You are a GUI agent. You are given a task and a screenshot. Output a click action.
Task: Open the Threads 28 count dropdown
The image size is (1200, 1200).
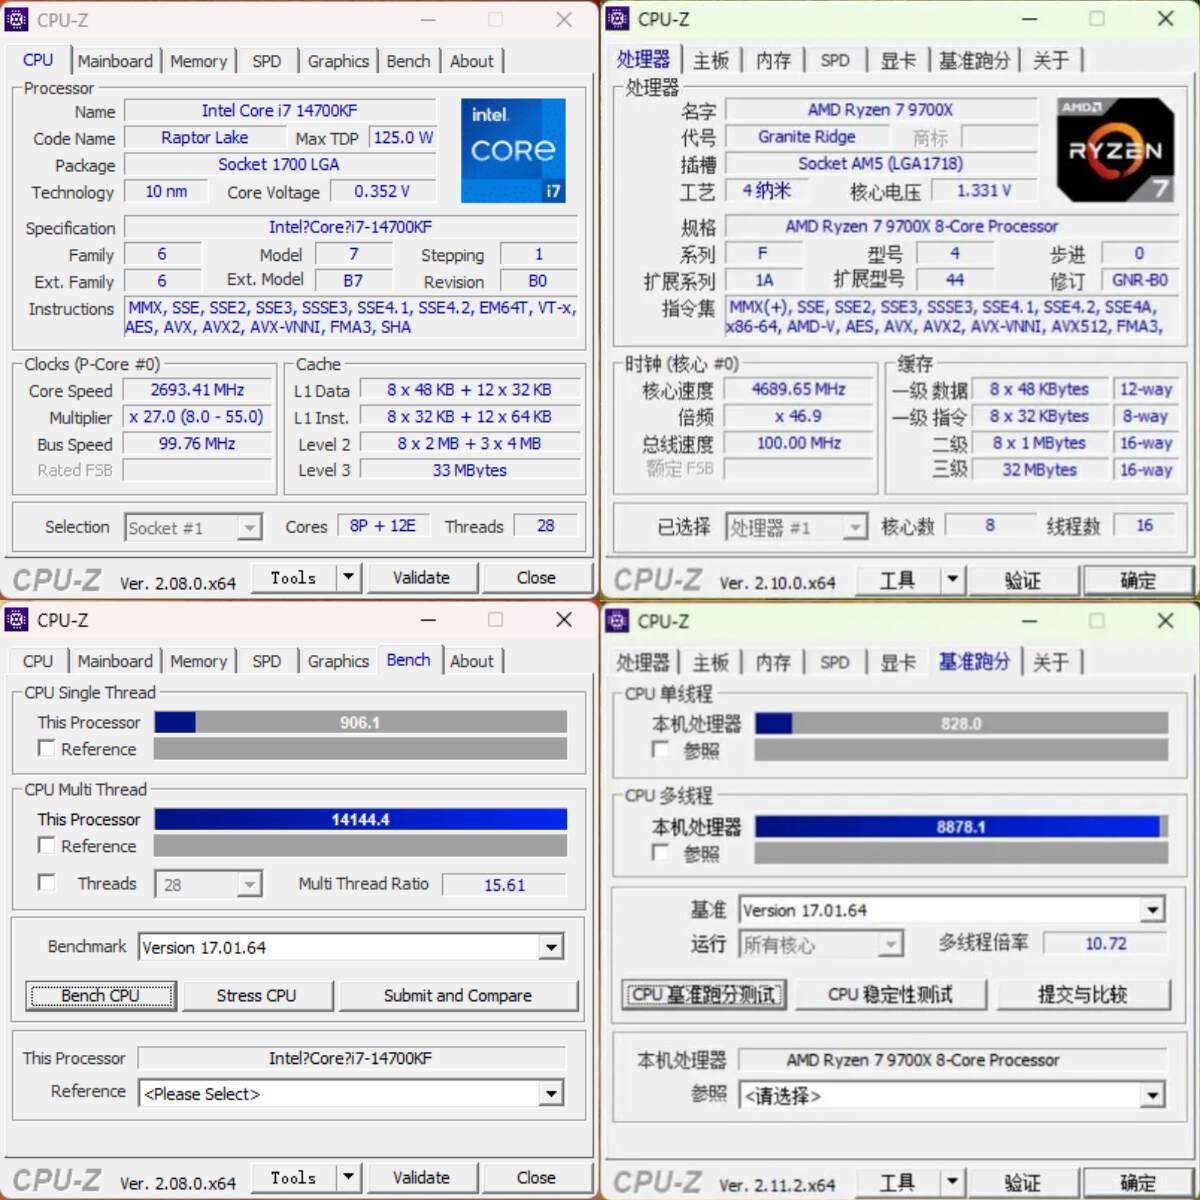[250, 884]
